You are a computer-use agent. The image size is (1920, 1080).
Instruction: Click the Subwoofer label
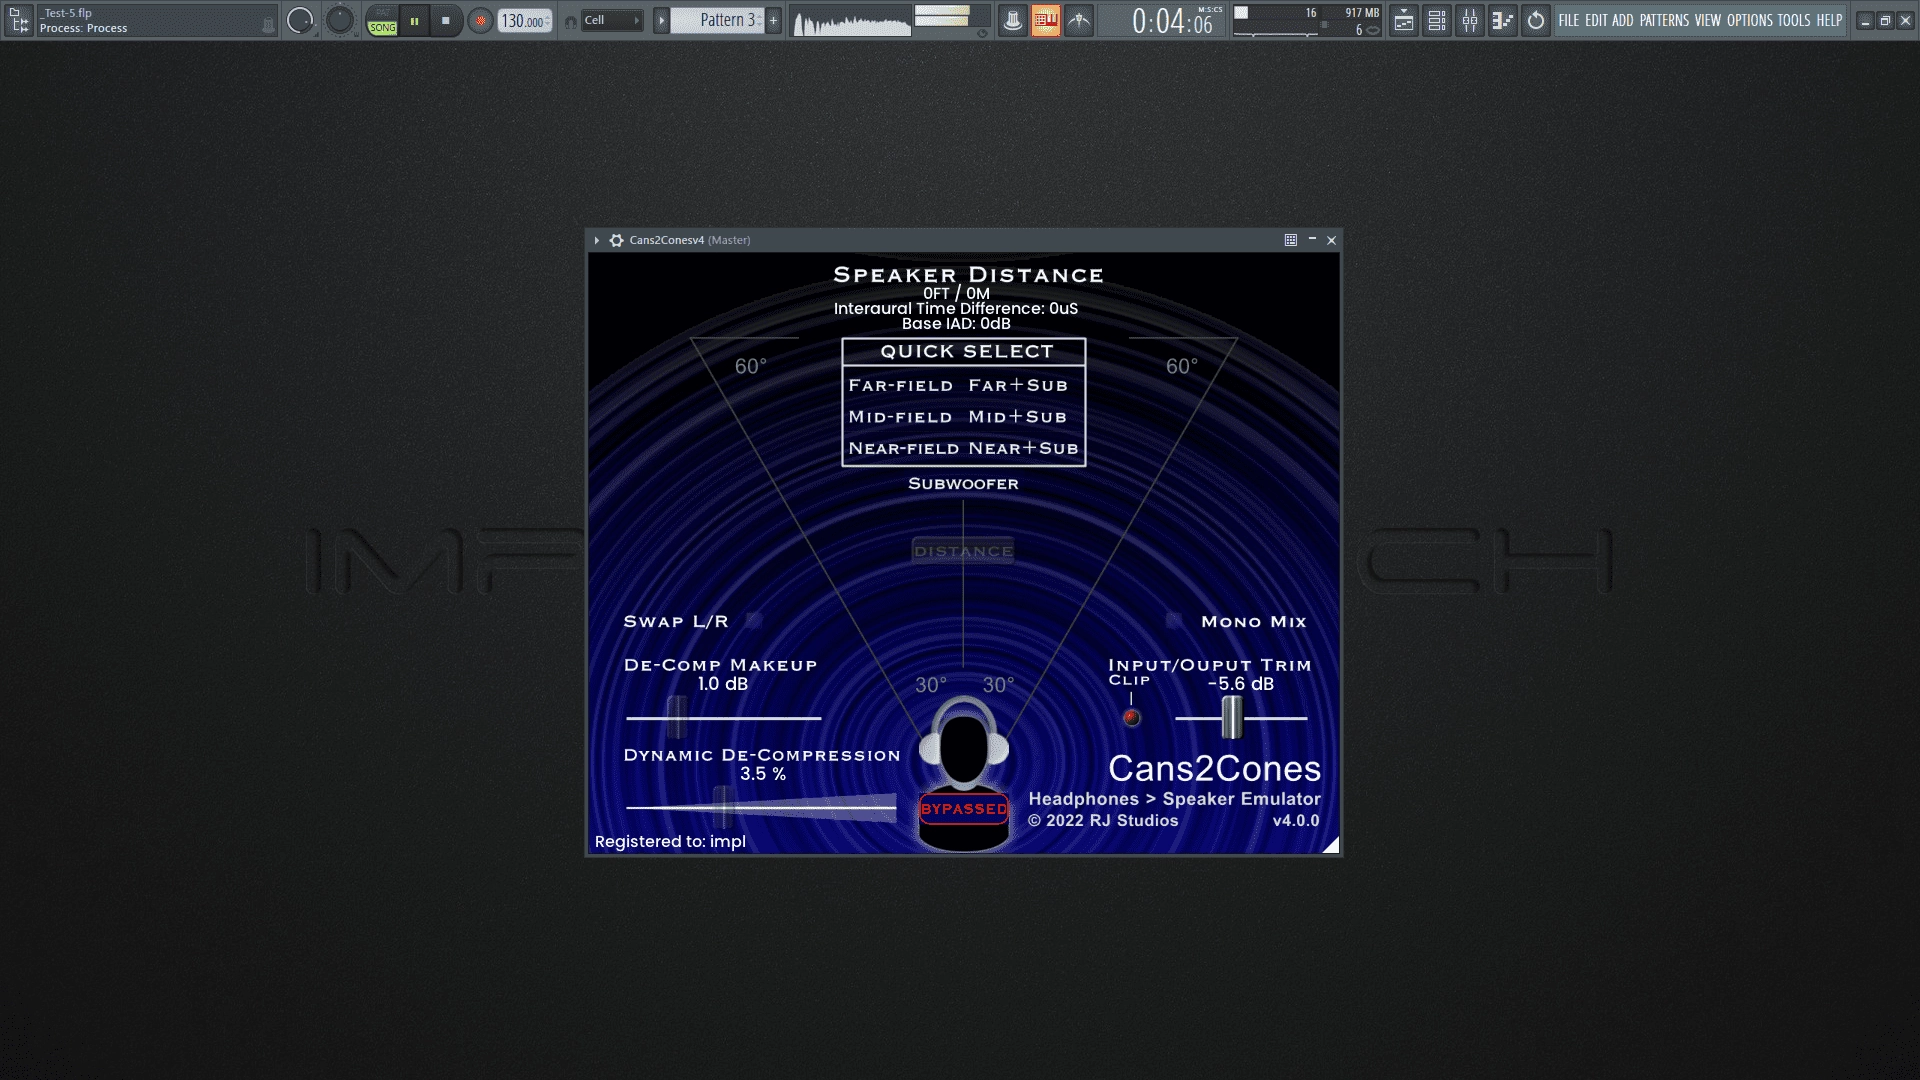(963, 484)
